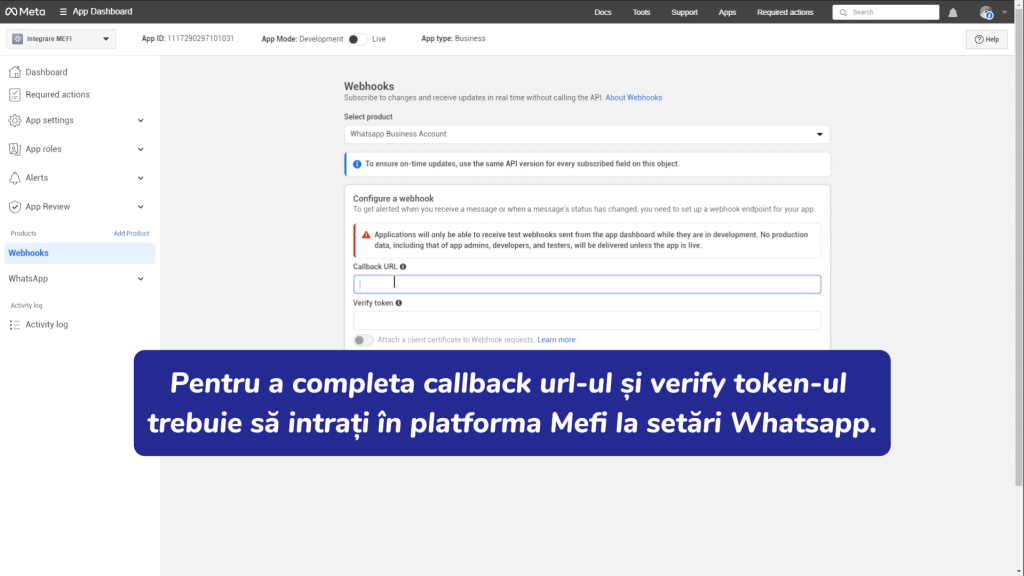Open Select product dropdown Whatsapp Business Account
This screenshot has height=576, width=1024.
point(586,134)
